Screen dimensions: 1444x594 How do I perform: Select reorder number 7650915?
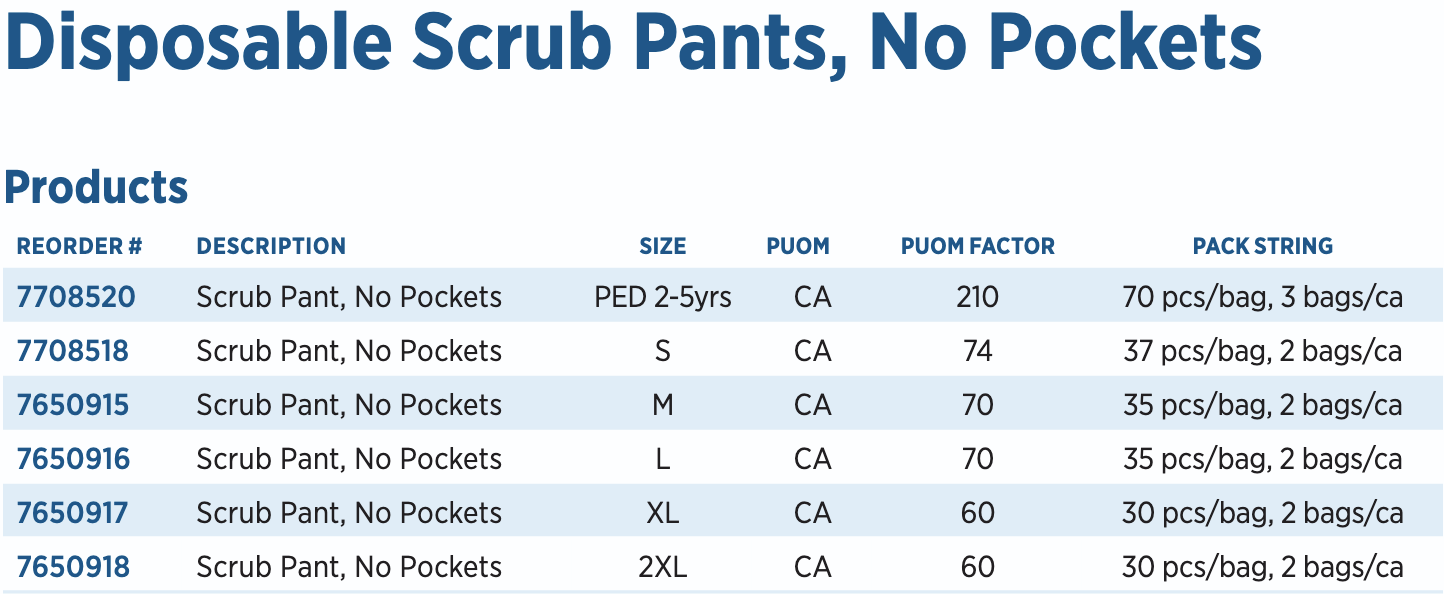[x=73, y=405]
